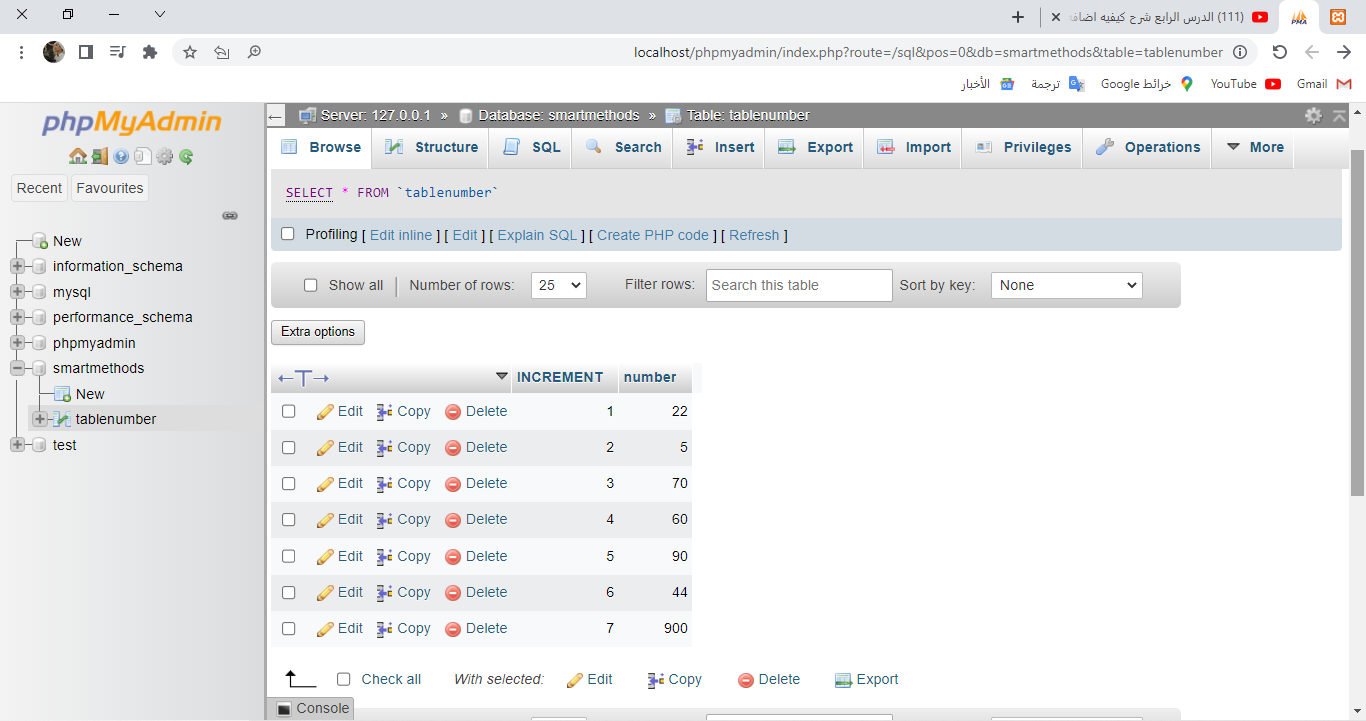Click the green refresh icon above the database tree
Viewport: 1366px width, 721px height.
click(x=184, y=156)
